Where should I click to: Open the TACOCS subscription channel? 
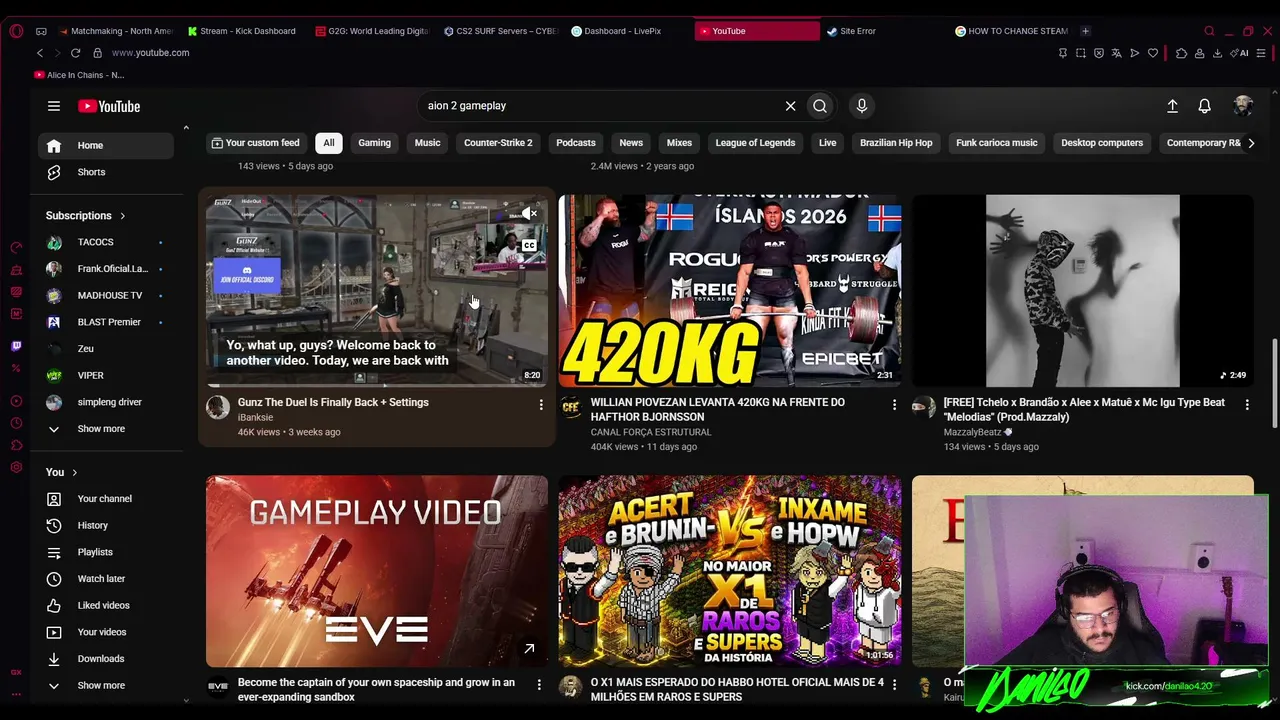point(106,242)
